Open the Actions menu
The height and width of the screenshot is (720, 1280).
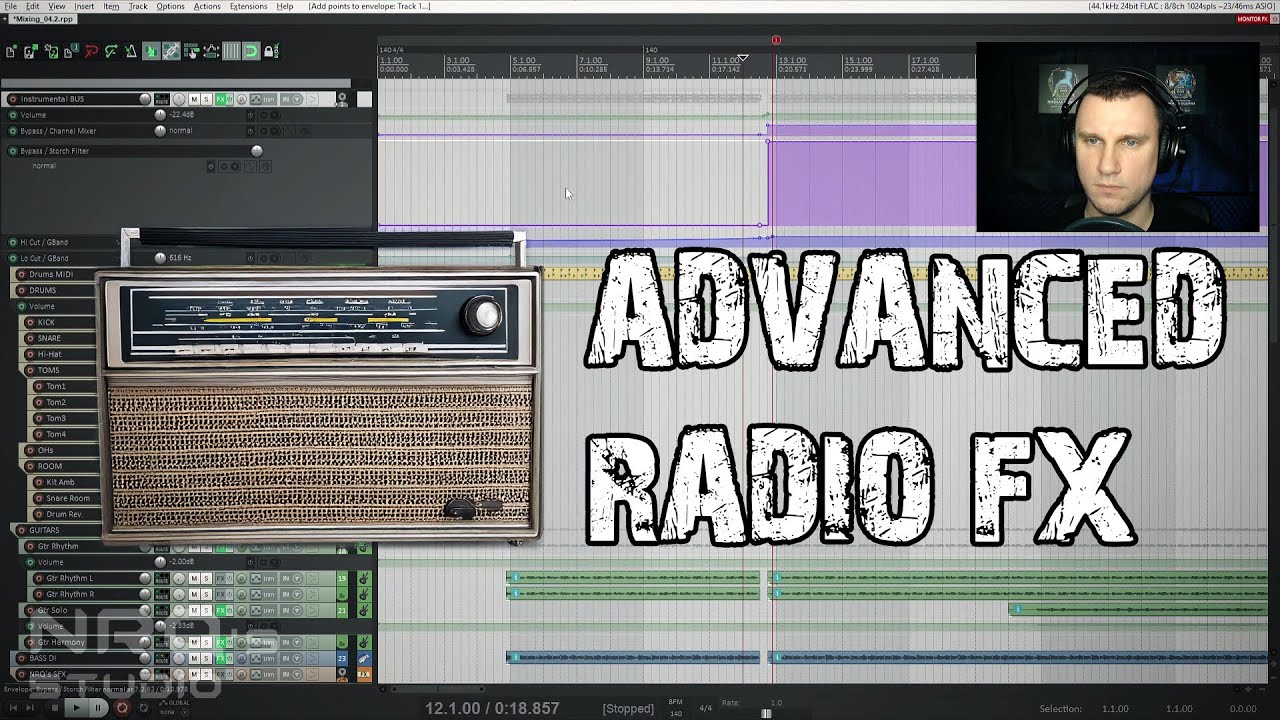click(x=207, y=6)
